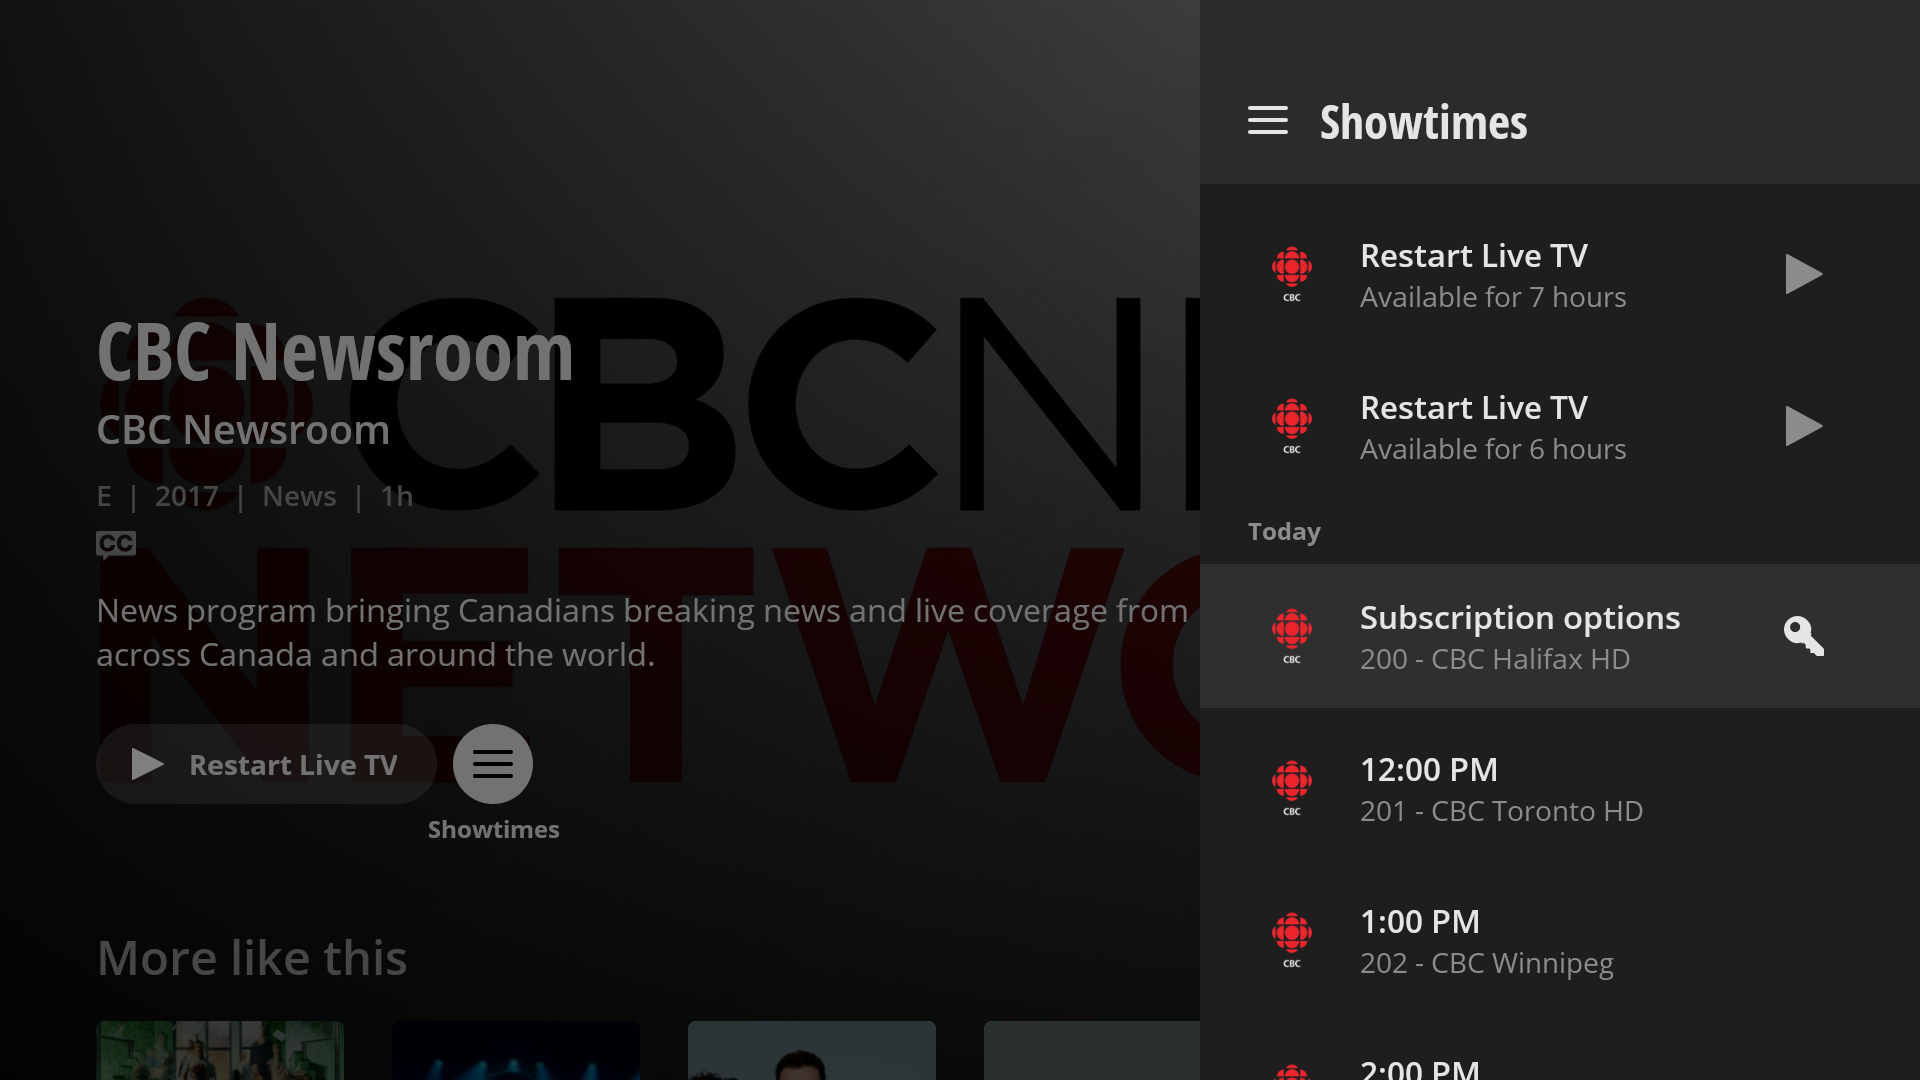Choose the 1:00 PM CBC Winnipeg showtime
This screenshot has height=1080, width=1920.
point(1486,940)
